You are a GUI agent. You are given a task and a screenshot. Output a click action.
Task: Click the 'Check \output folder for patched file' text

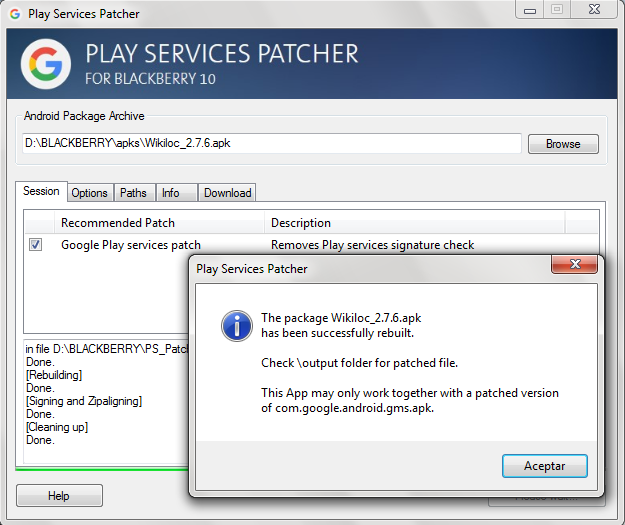click(360, 363)
